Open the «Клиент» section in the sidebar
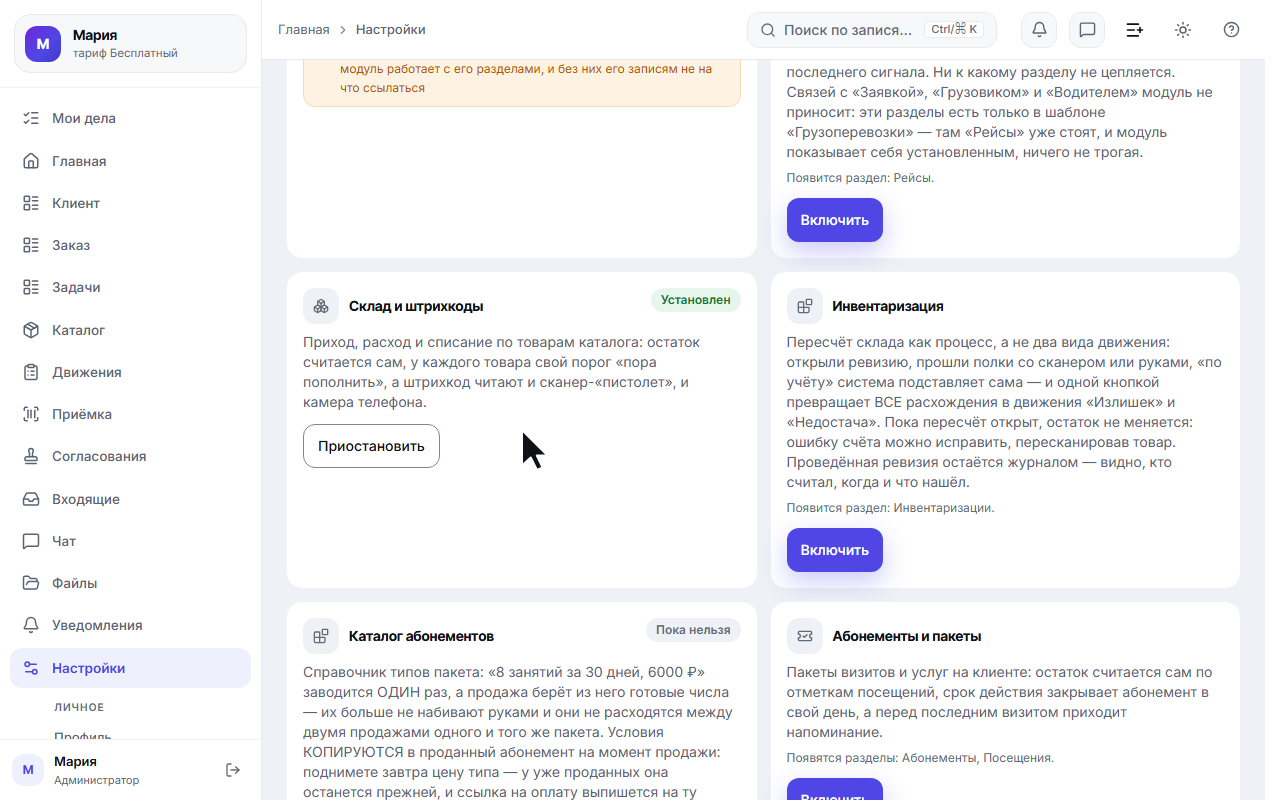Screen dimensions: 1280x800 point(130,203)
